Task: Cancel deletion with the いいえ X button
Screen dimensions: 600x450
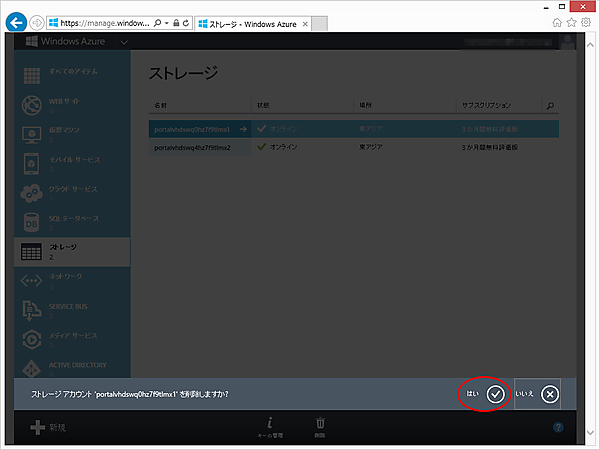Action: pyautogui.click(x=549, y=394)
